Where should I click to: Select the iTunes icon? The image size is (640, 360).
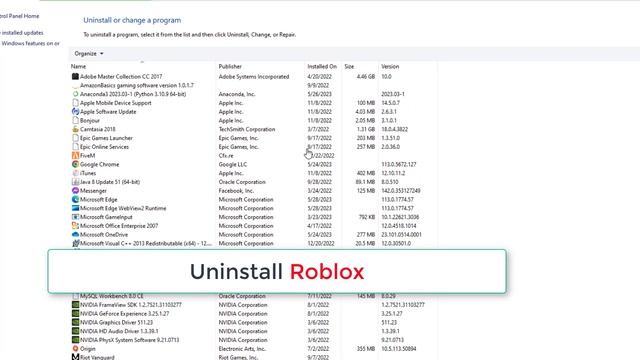coord(75,173)
